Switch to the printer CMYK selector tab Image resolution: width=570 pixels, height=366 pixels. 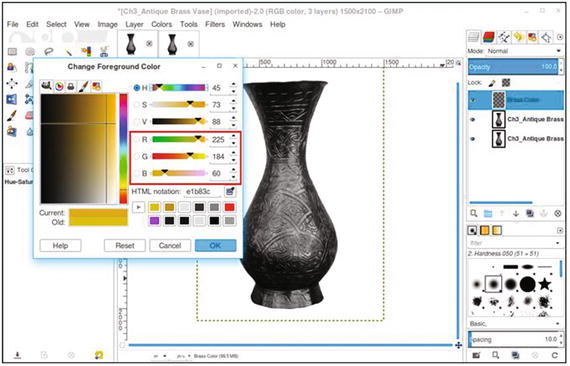[x=71, y=87]
